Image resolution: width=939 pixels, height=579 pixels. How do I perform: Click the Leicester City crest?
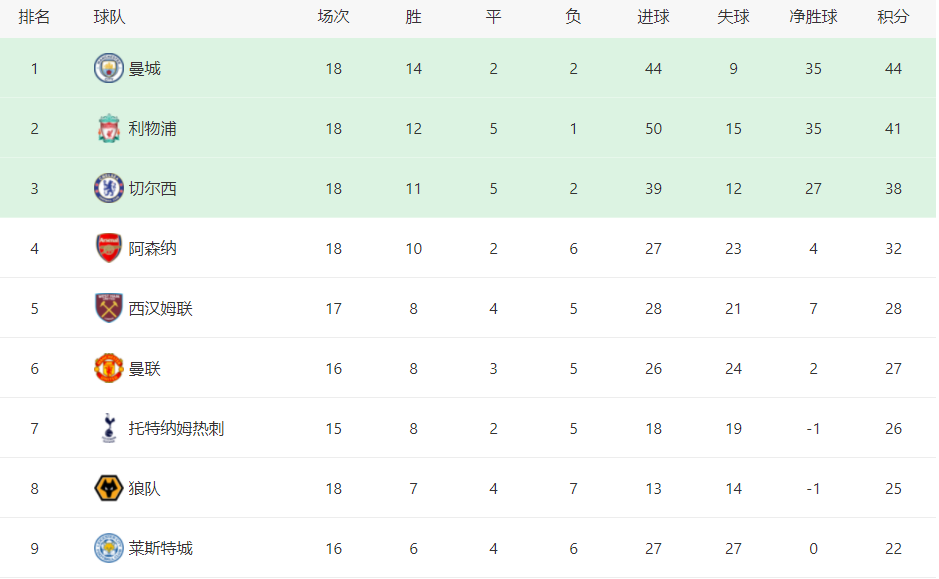click(x=108, y=548)
